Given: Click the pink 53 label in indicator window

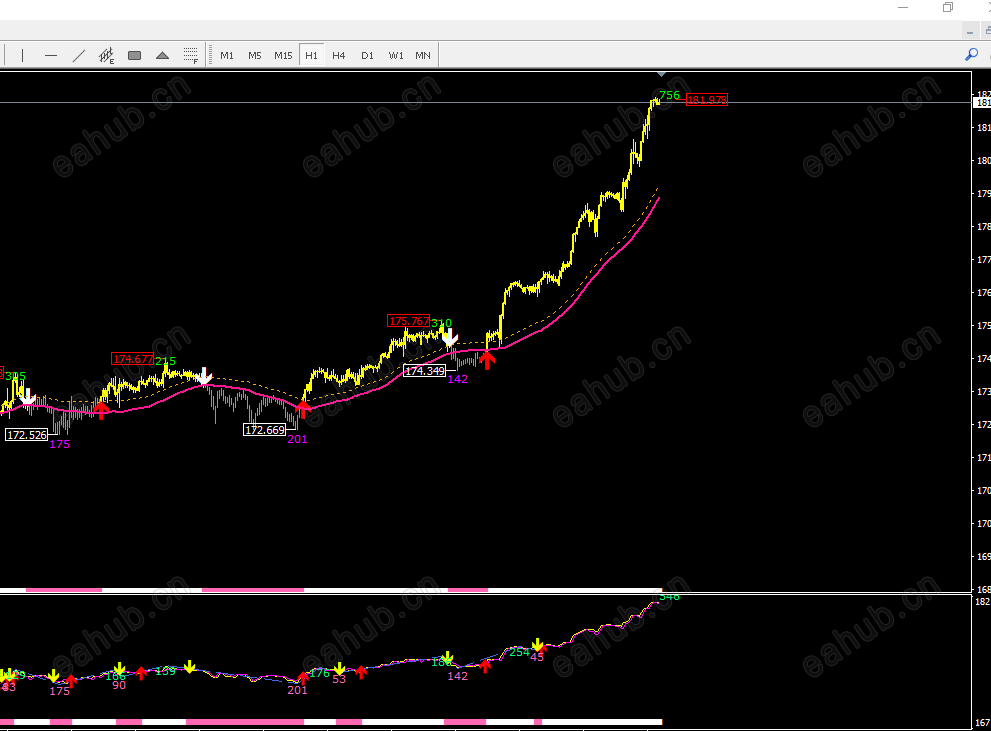Looking at the screenshot, I should pos(339,679).
